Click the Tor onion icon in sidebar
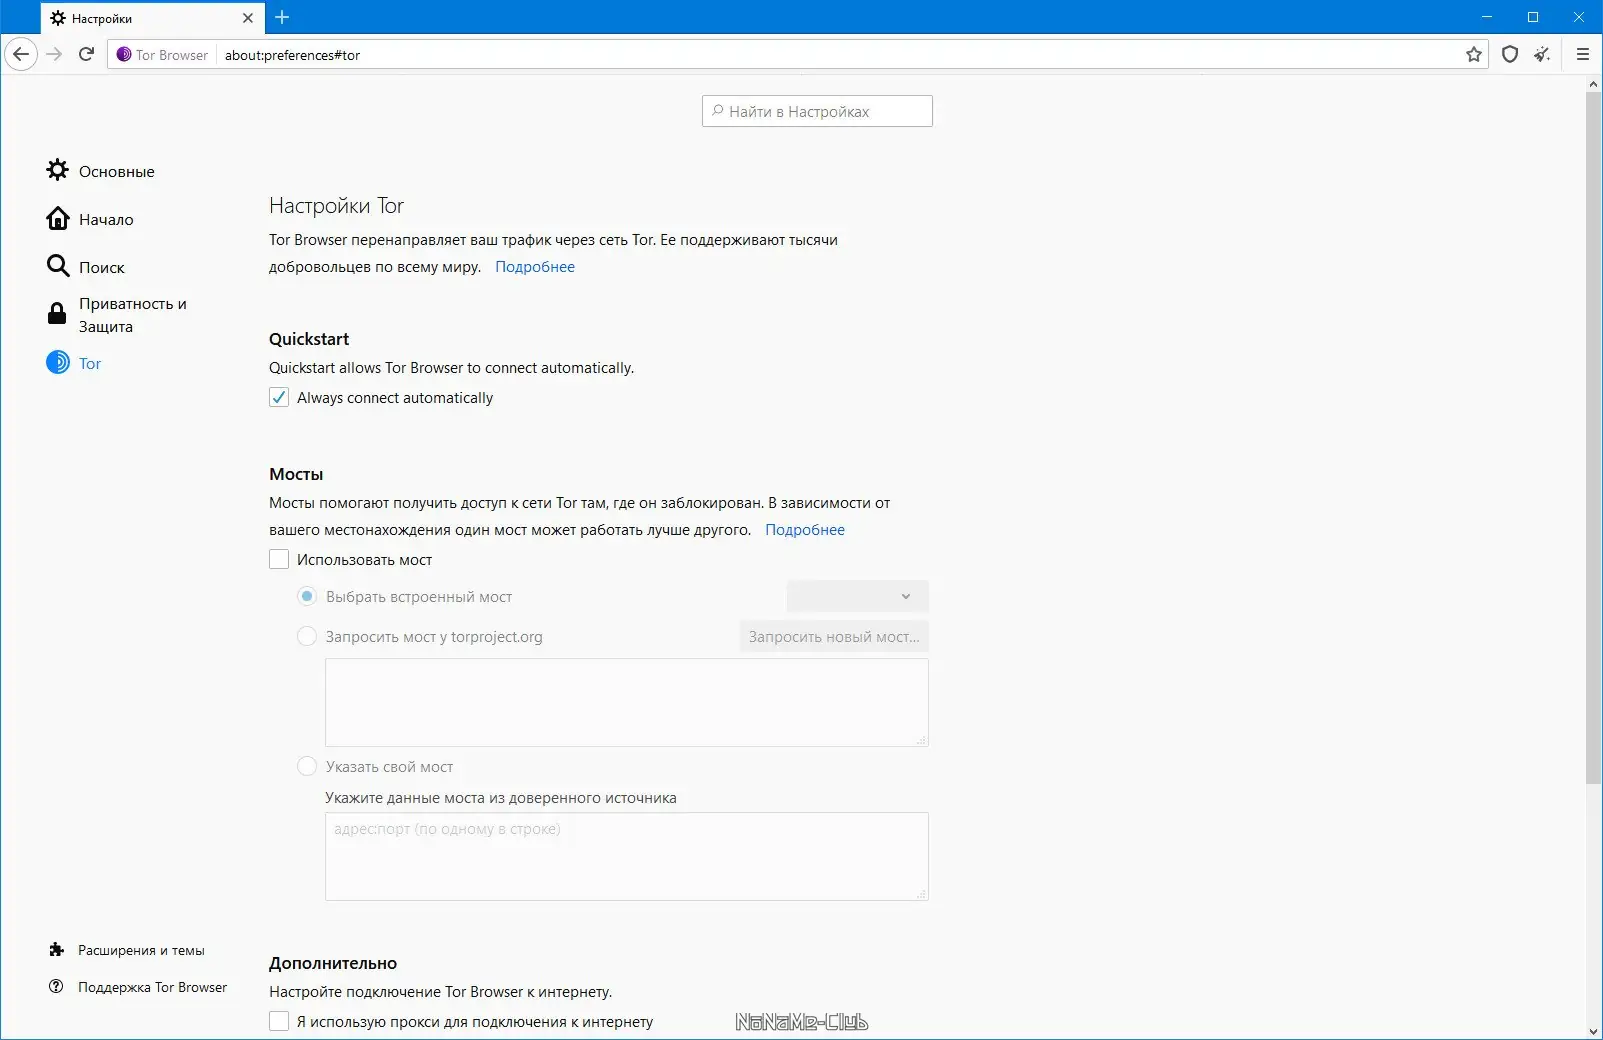This screenshot has height=1040, width=1603. click(x=58, y=362)
